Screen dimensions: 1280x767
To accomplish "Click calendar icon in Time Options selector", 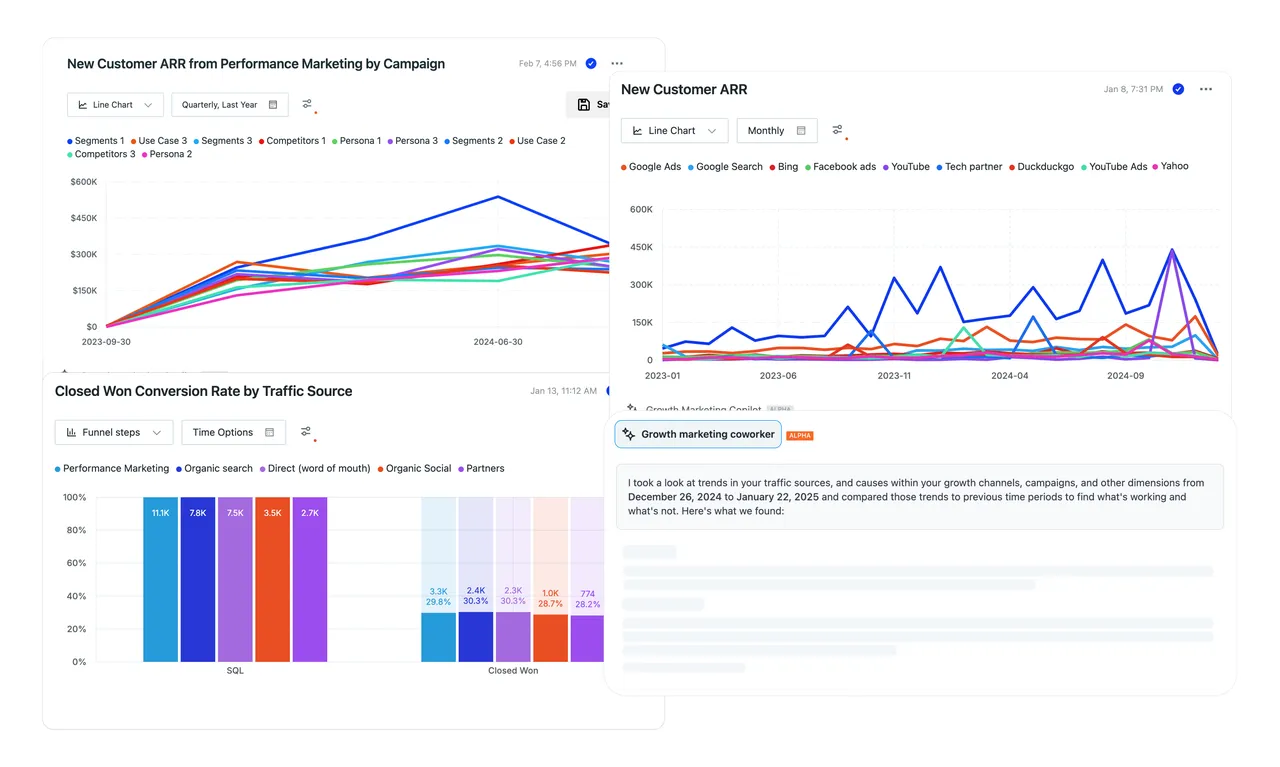I will (x=269, y=432).
